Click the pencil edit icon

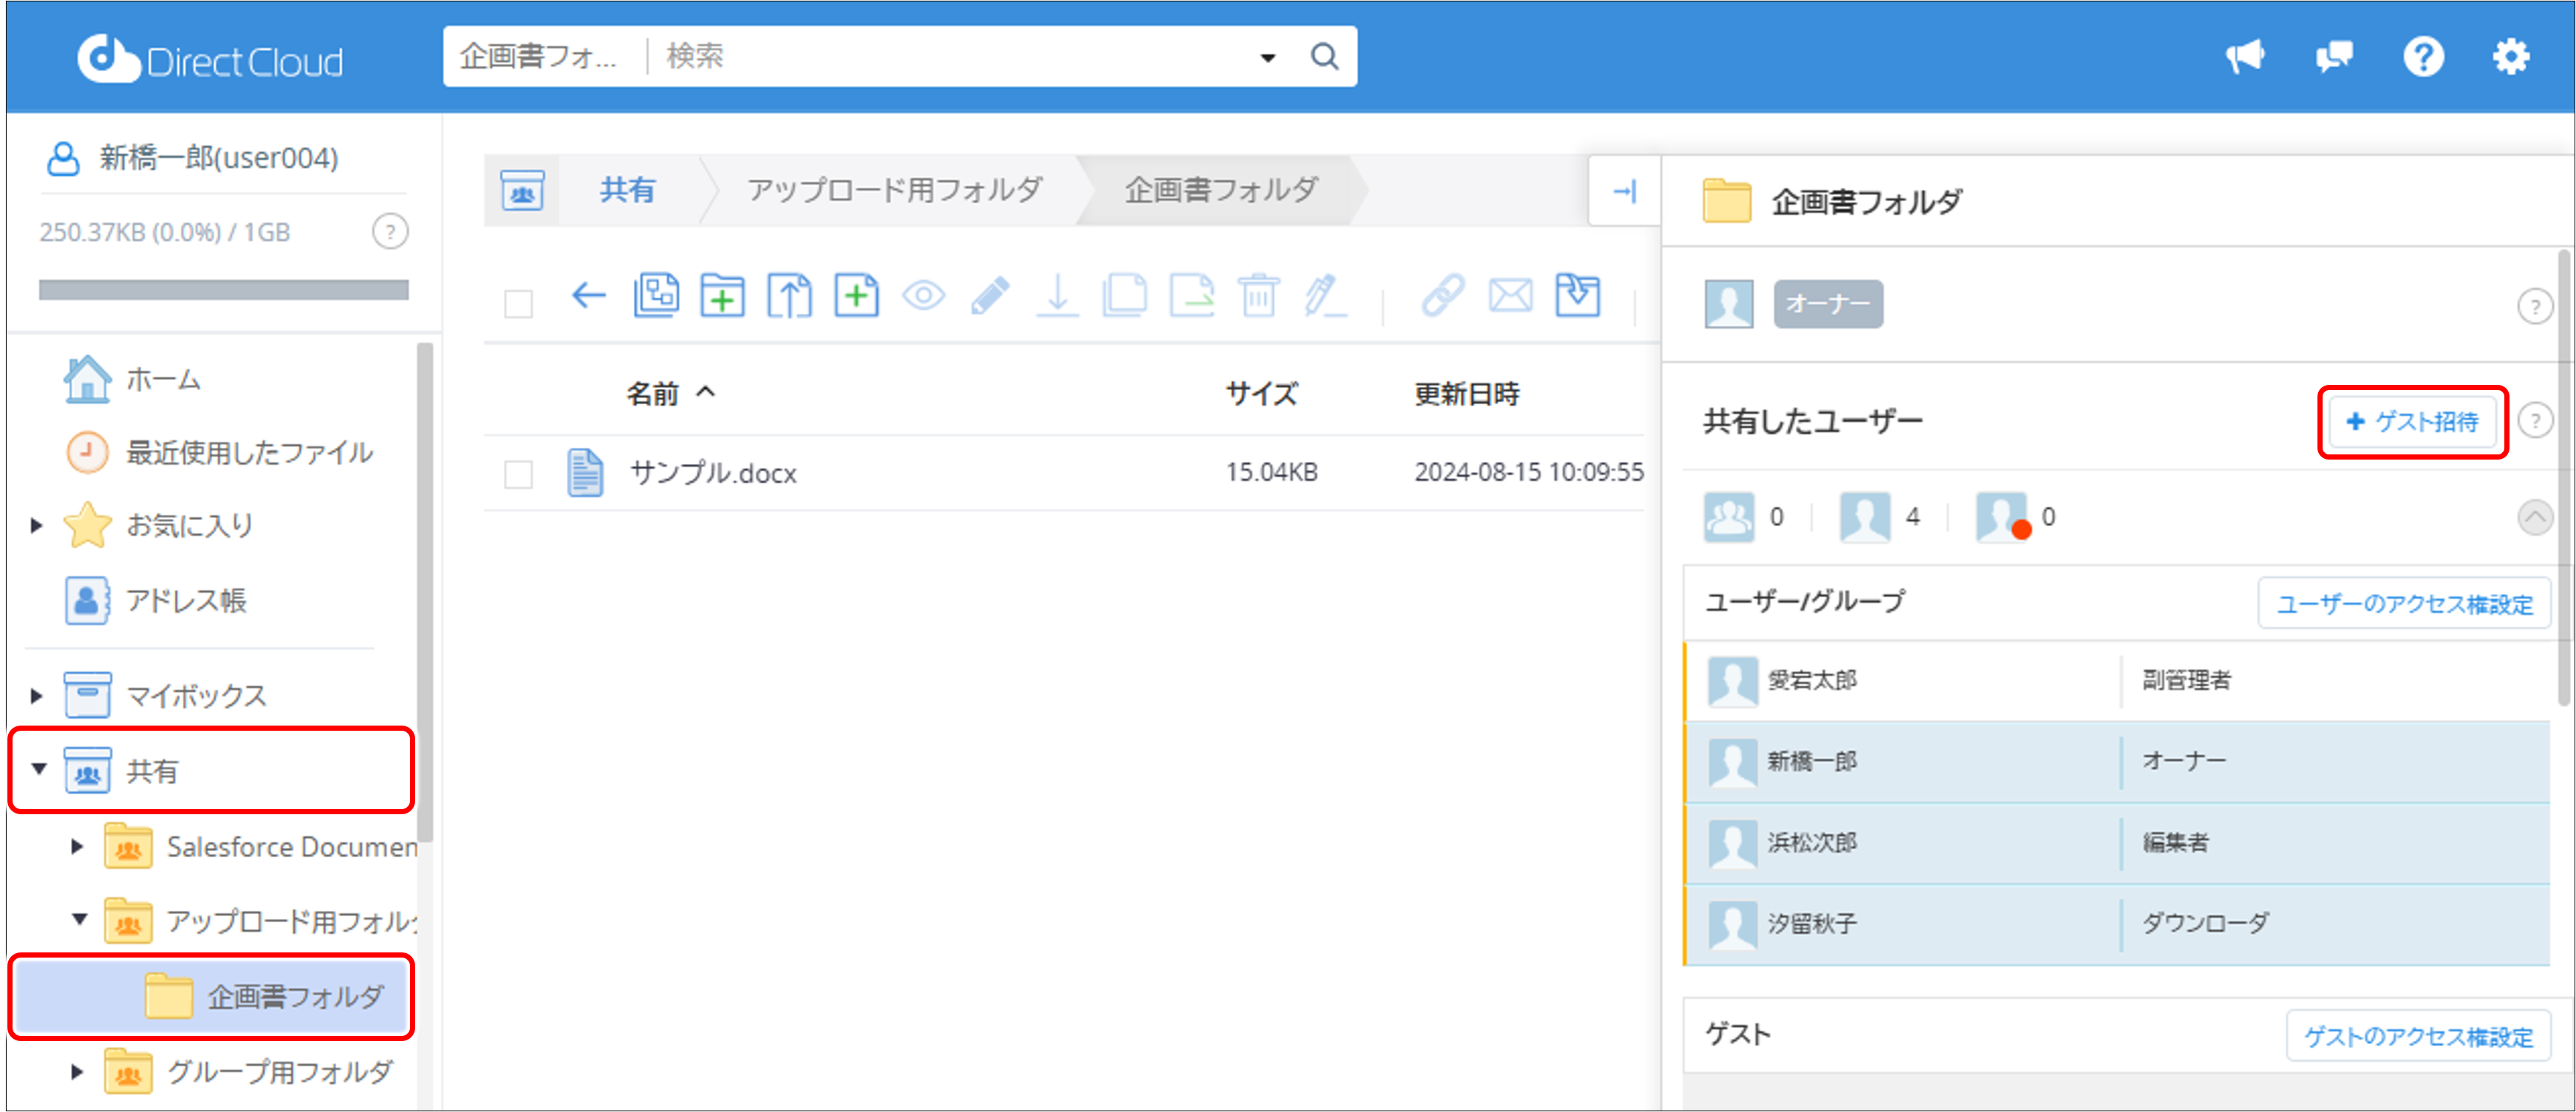[990, 296]
